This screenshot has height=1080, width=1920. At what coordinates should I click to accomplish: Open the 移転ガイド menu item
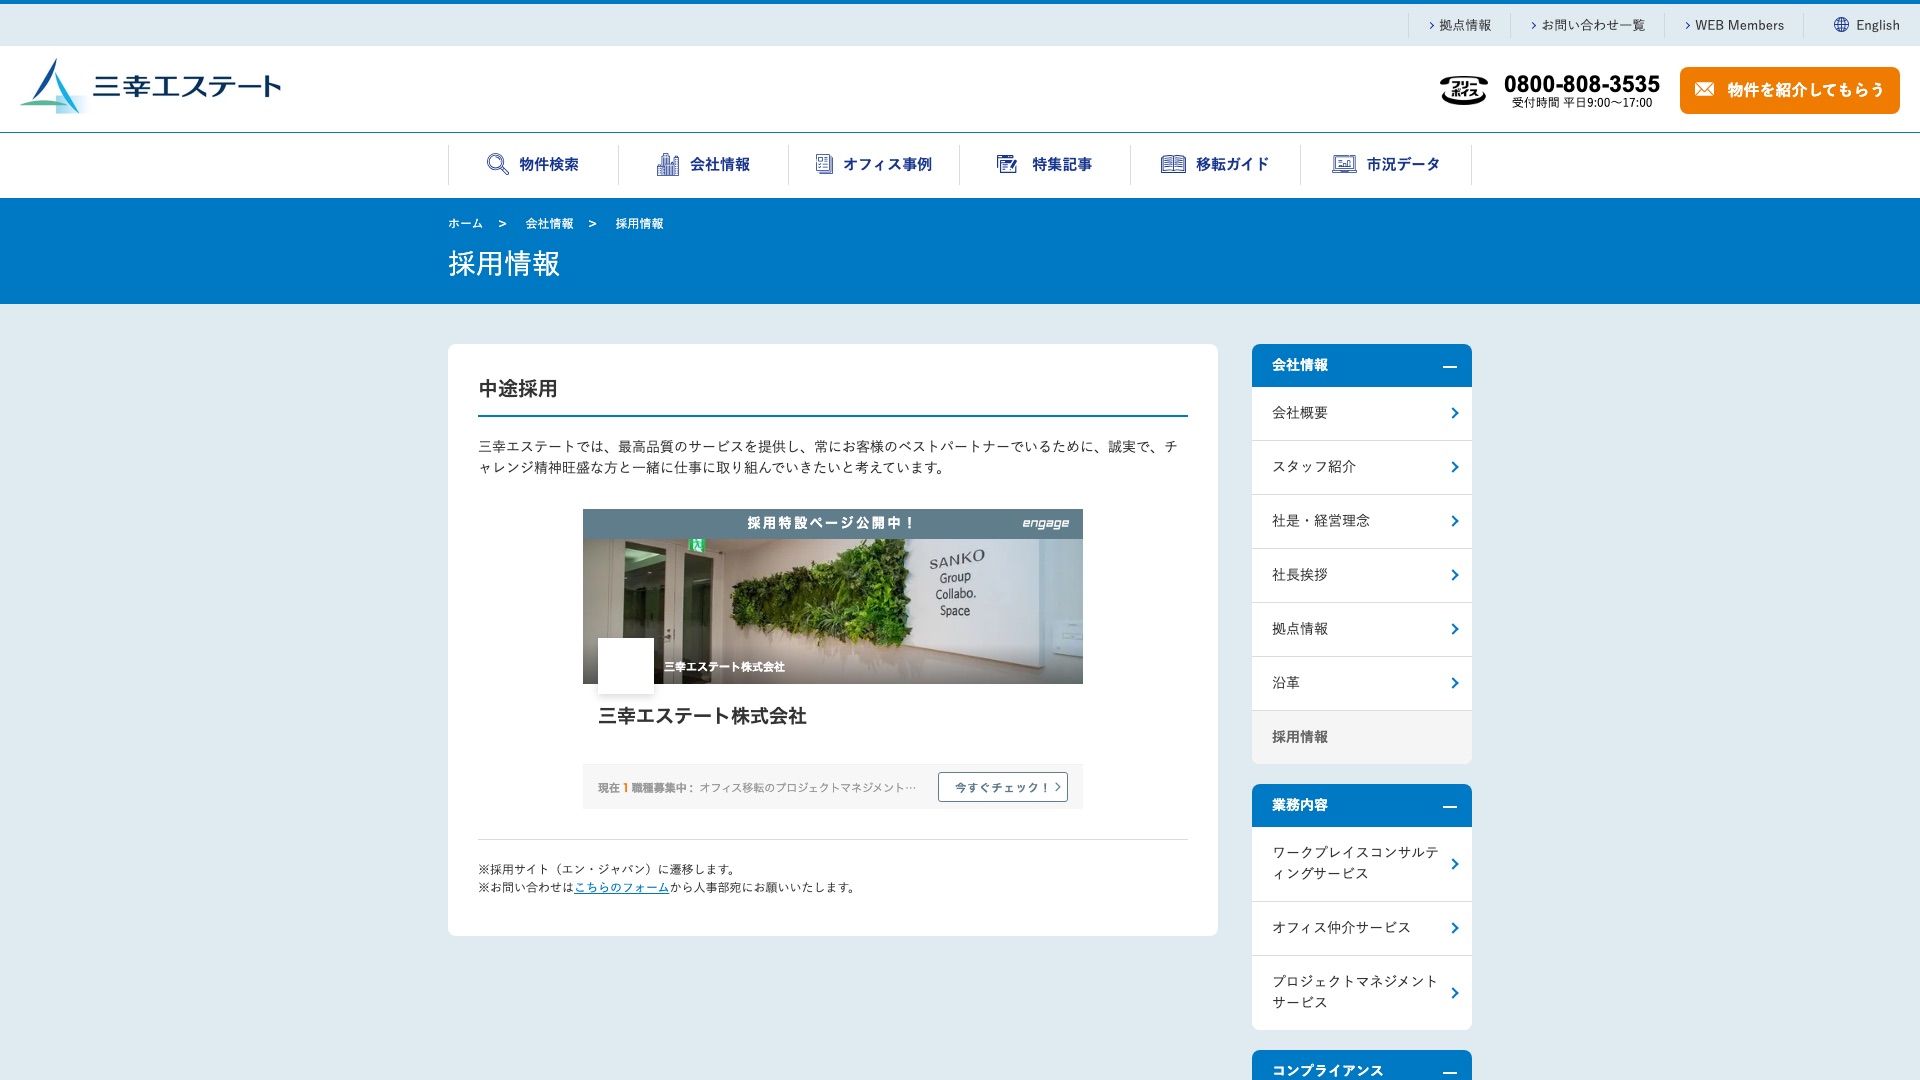tap(1215, 164)
